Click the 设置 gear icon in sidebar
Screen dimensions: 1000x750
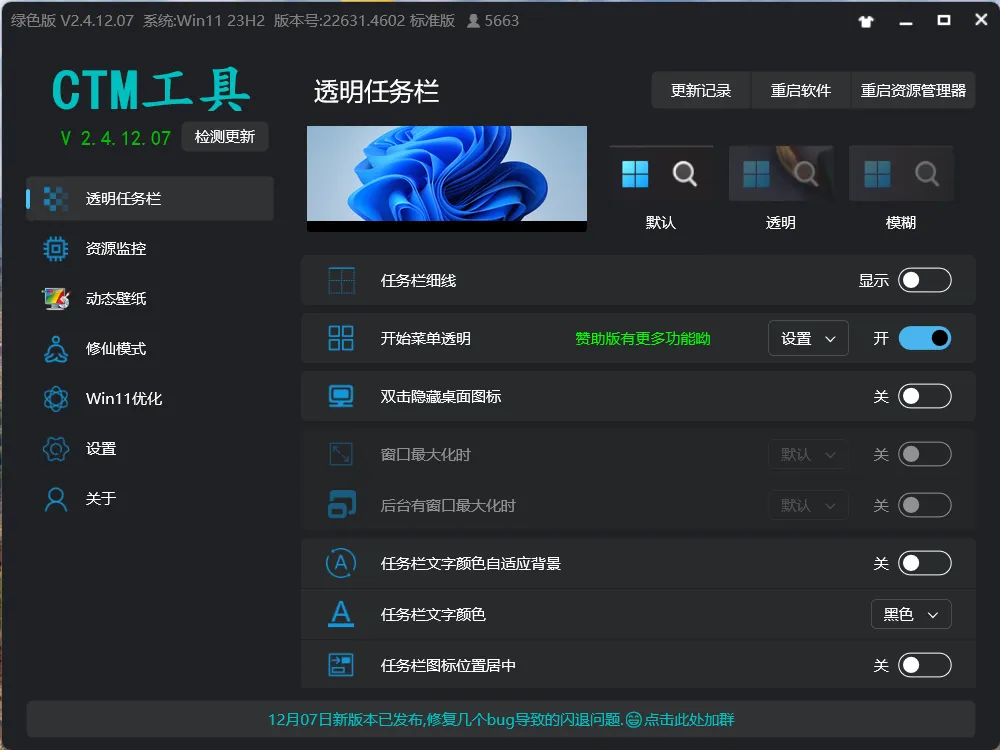[55, 449]
